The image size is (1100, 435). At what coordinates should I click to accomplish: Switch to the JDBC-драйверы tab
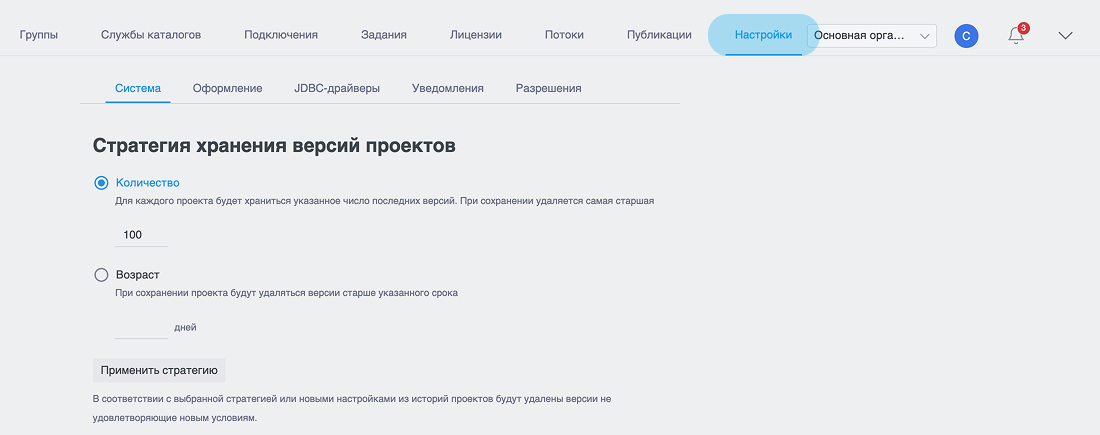point(337,88)
